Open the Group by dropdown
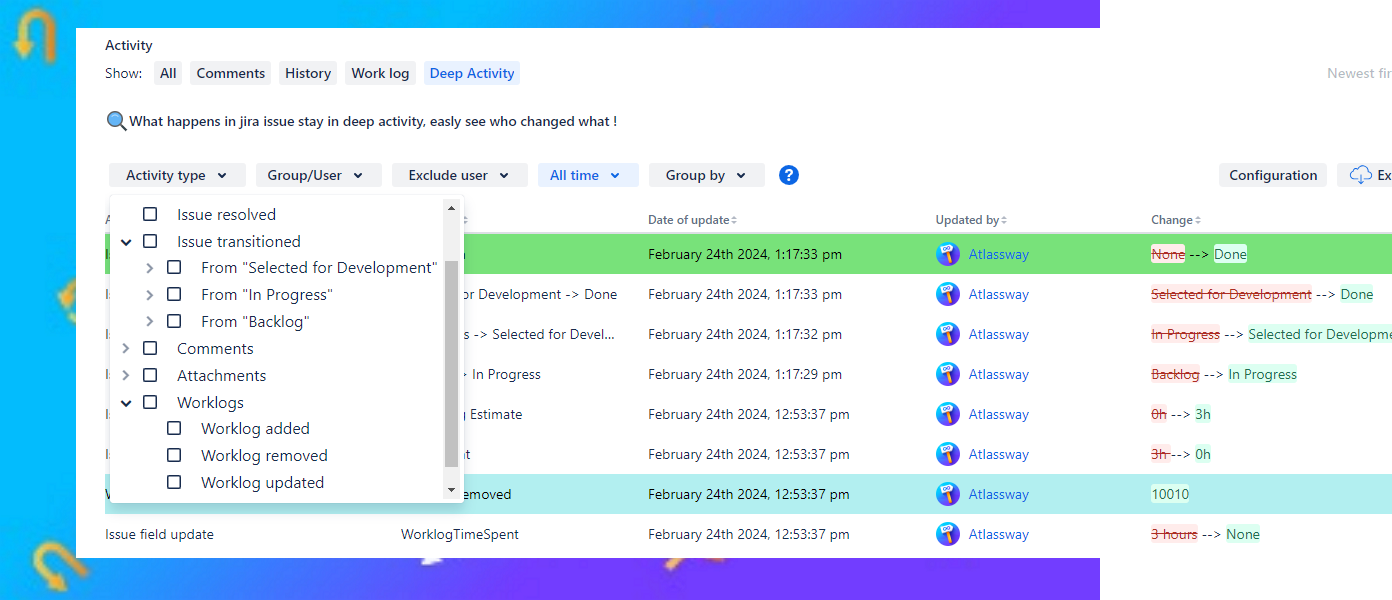 tap(707, 175)
